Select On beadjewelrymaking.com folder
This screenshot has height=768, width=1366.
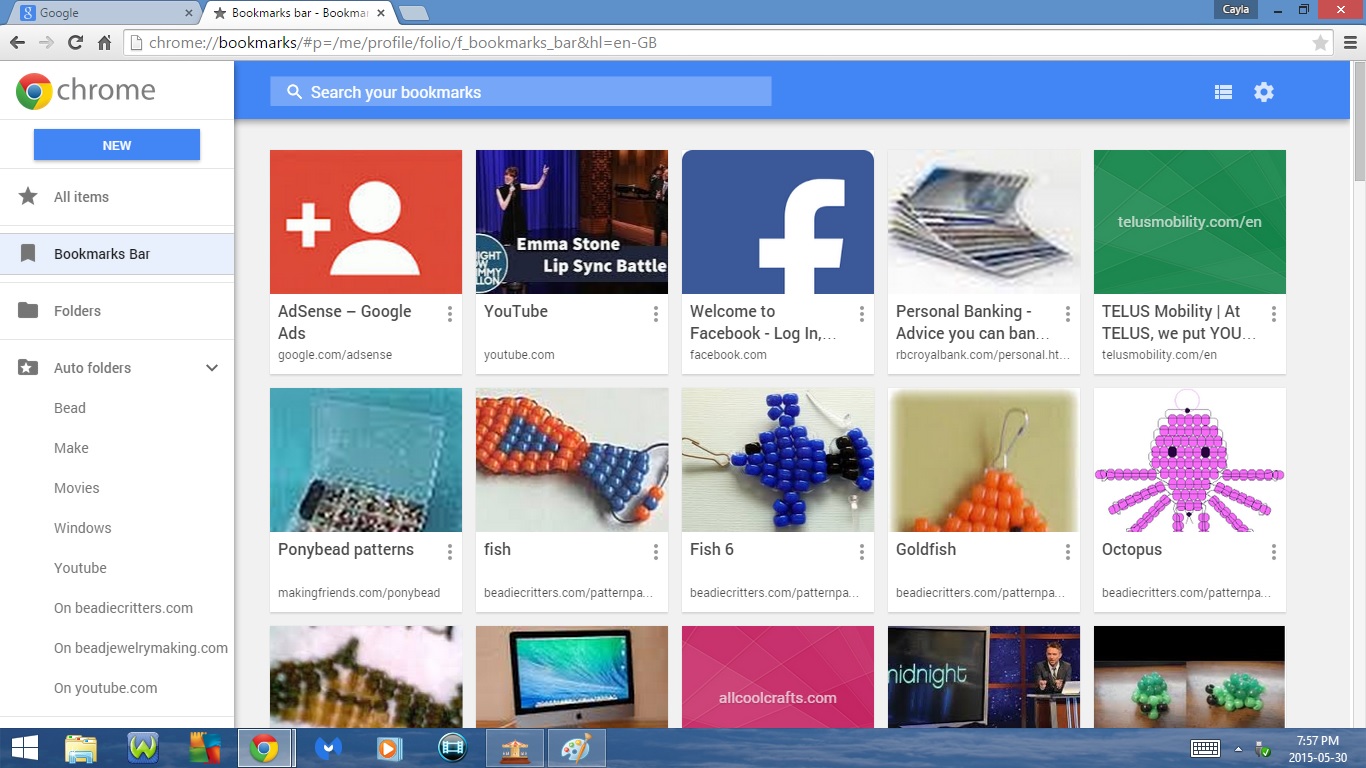(x=141, y=648)
